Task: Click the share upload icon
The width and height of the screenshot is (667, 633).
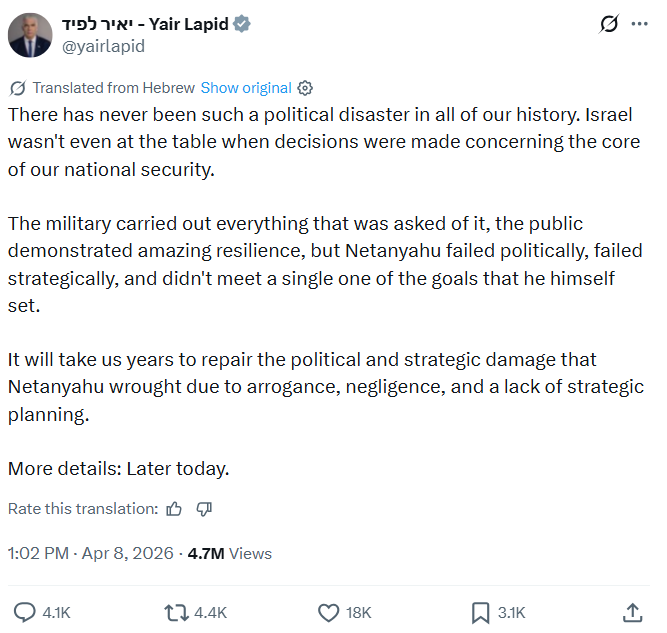Action: coord(632,612)
